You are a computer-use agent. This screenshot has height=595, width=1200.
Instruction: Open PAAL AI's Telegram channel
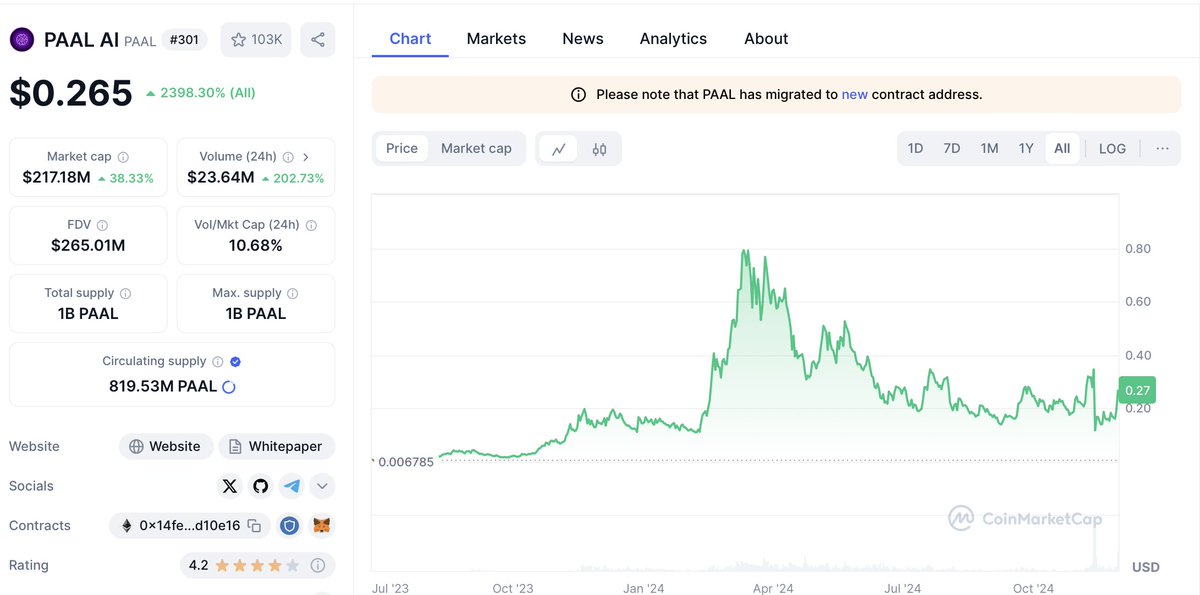click(x=291, y=485)
